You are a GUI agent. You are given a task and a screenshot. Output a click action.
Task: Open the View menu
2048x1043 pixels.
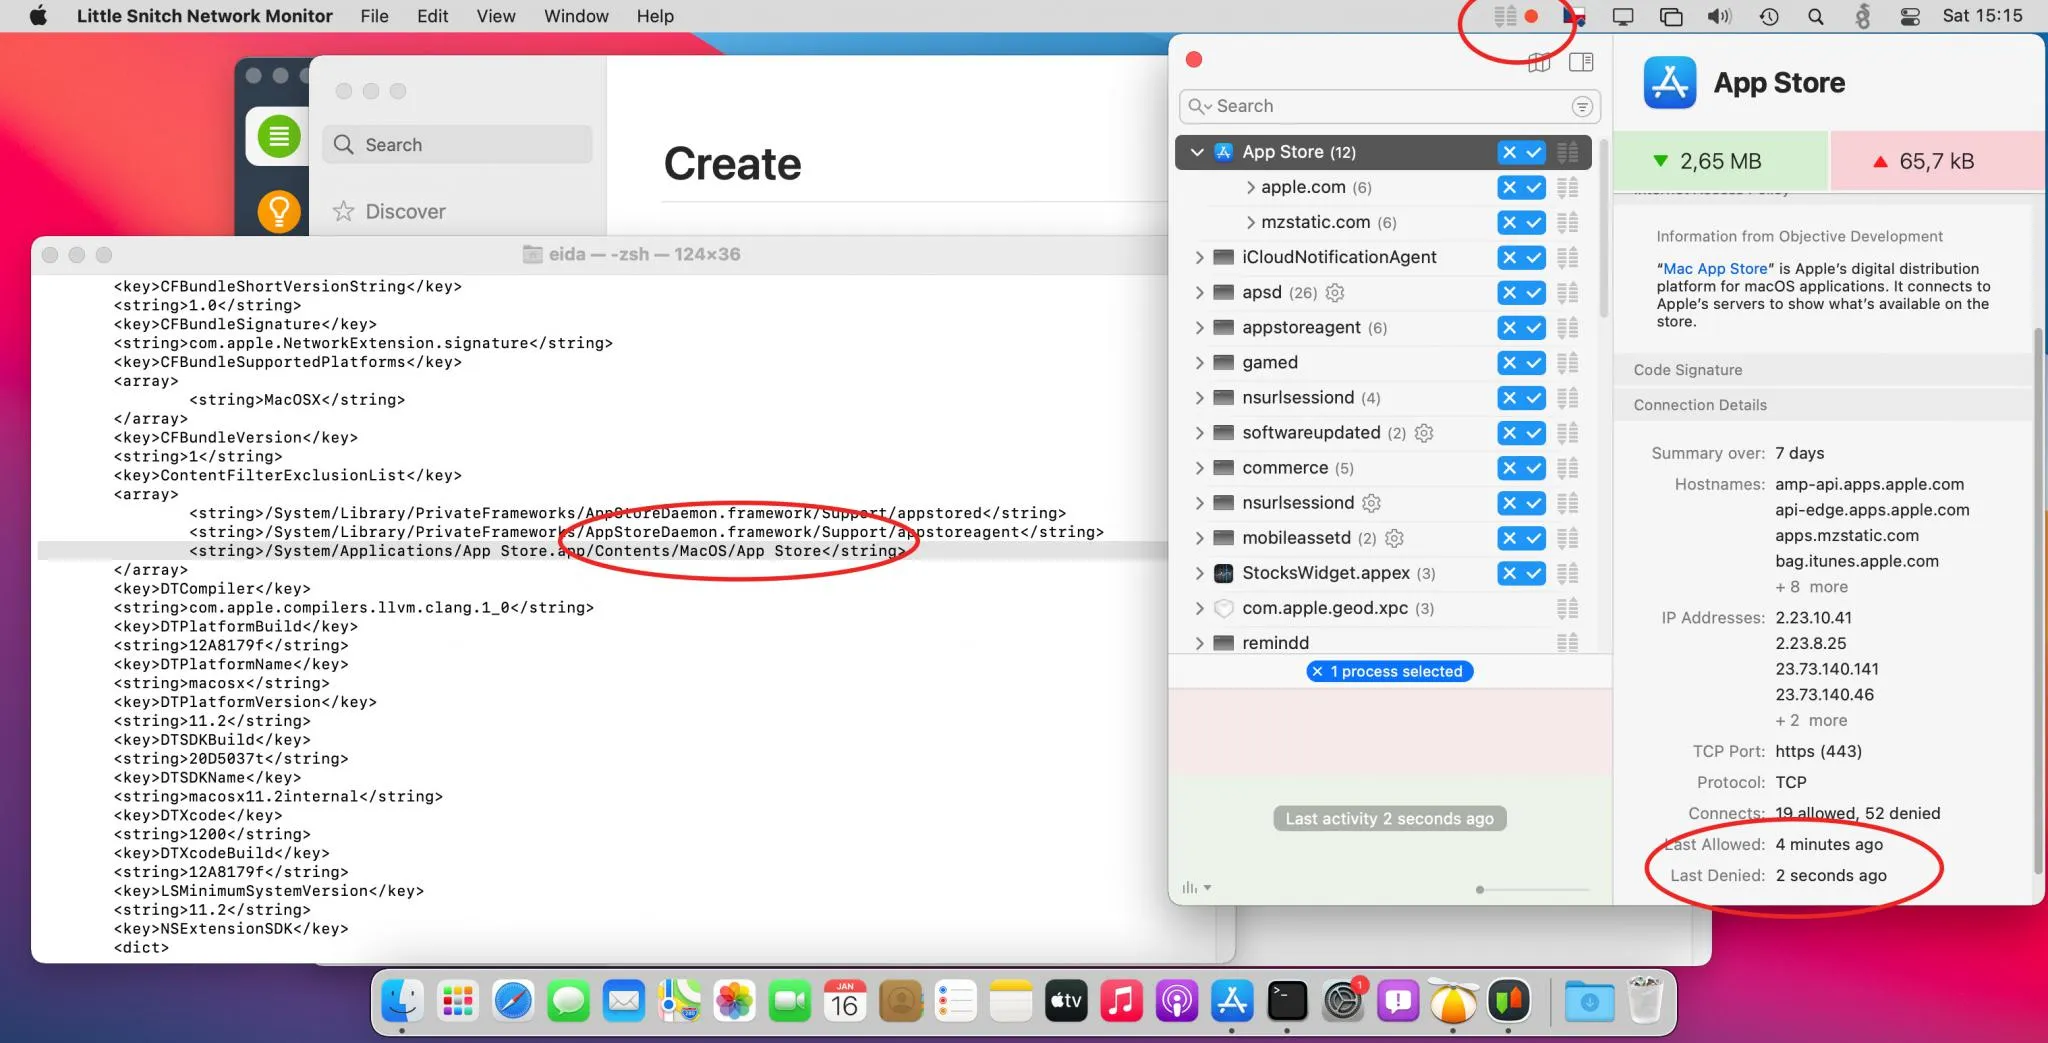coord(496,16)
